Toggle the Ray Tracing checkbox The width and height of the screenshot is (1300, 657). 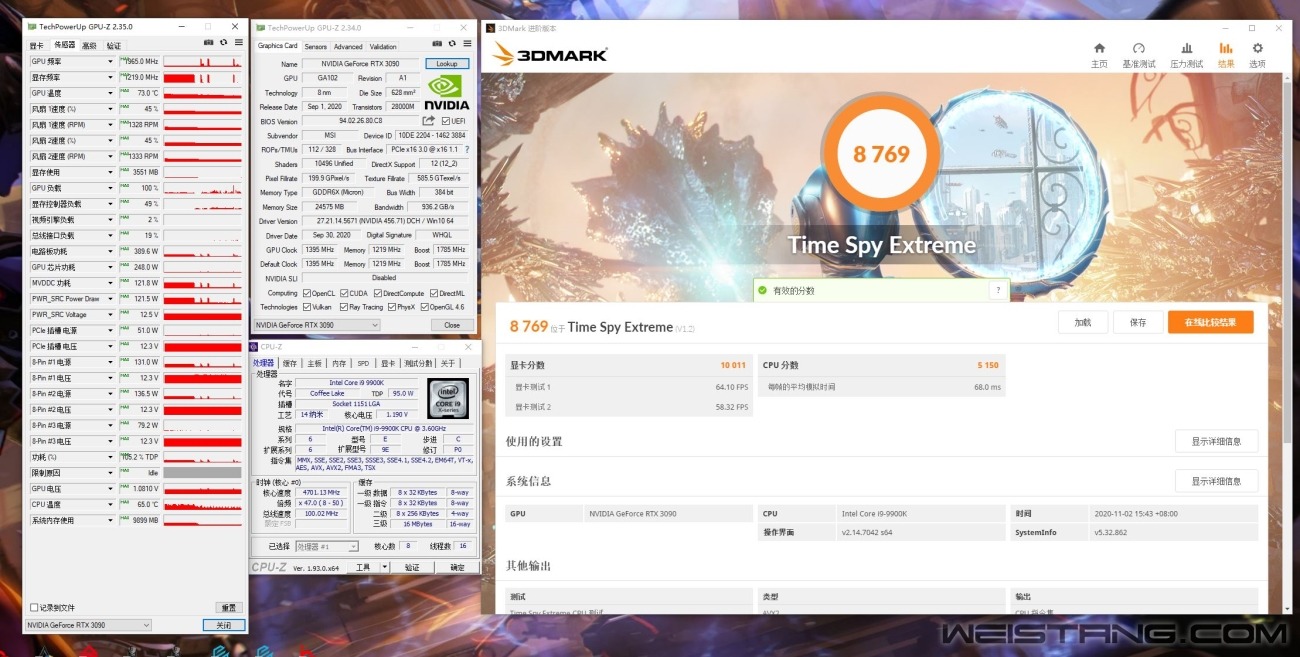[344, 307]
